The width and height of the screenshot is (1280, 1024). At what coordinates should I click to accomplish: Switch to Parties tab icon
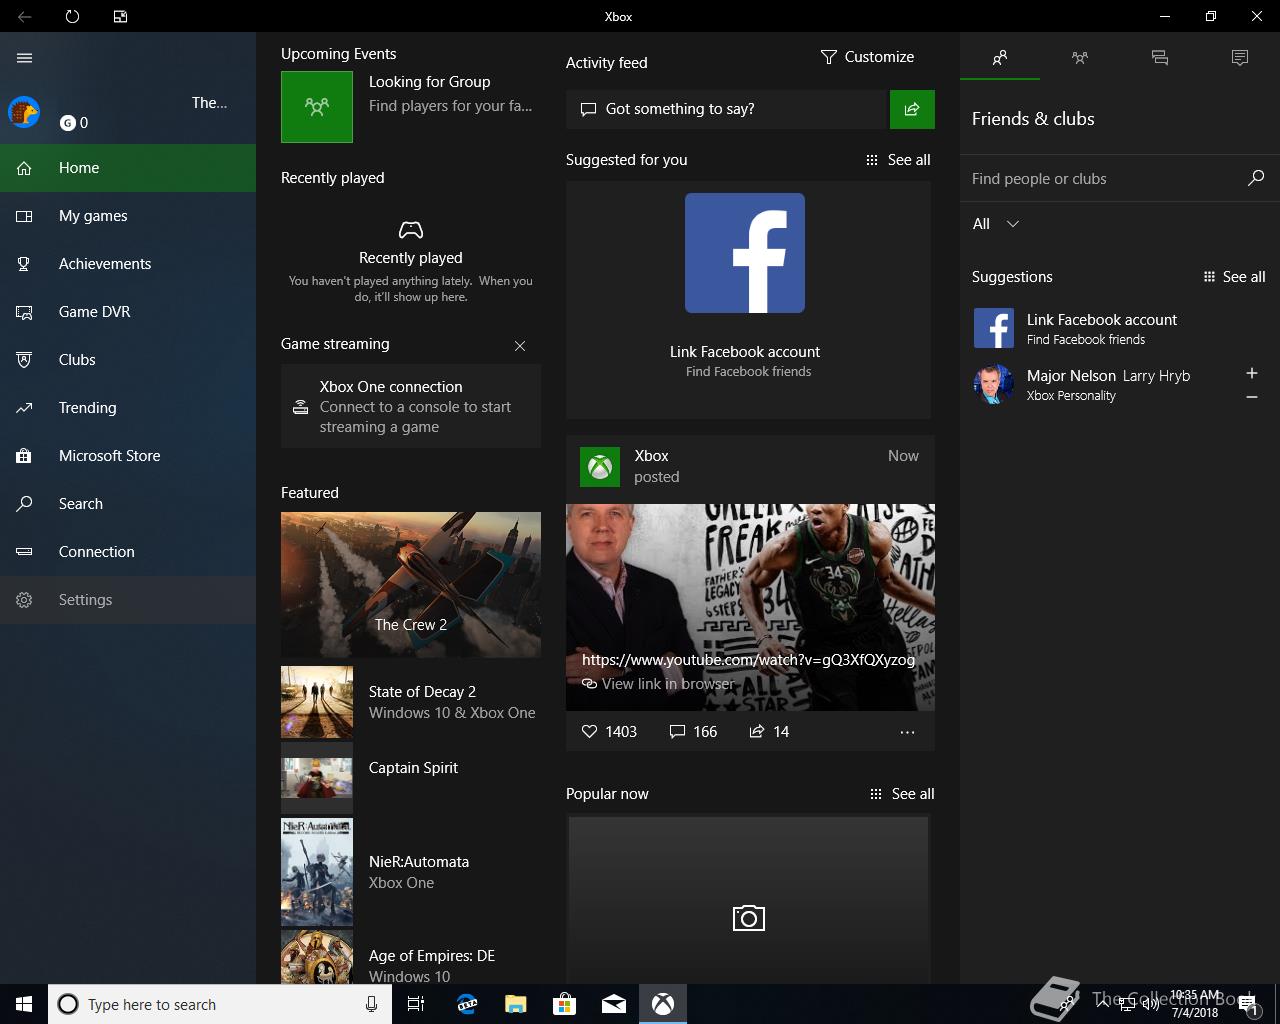[1080, 58]
